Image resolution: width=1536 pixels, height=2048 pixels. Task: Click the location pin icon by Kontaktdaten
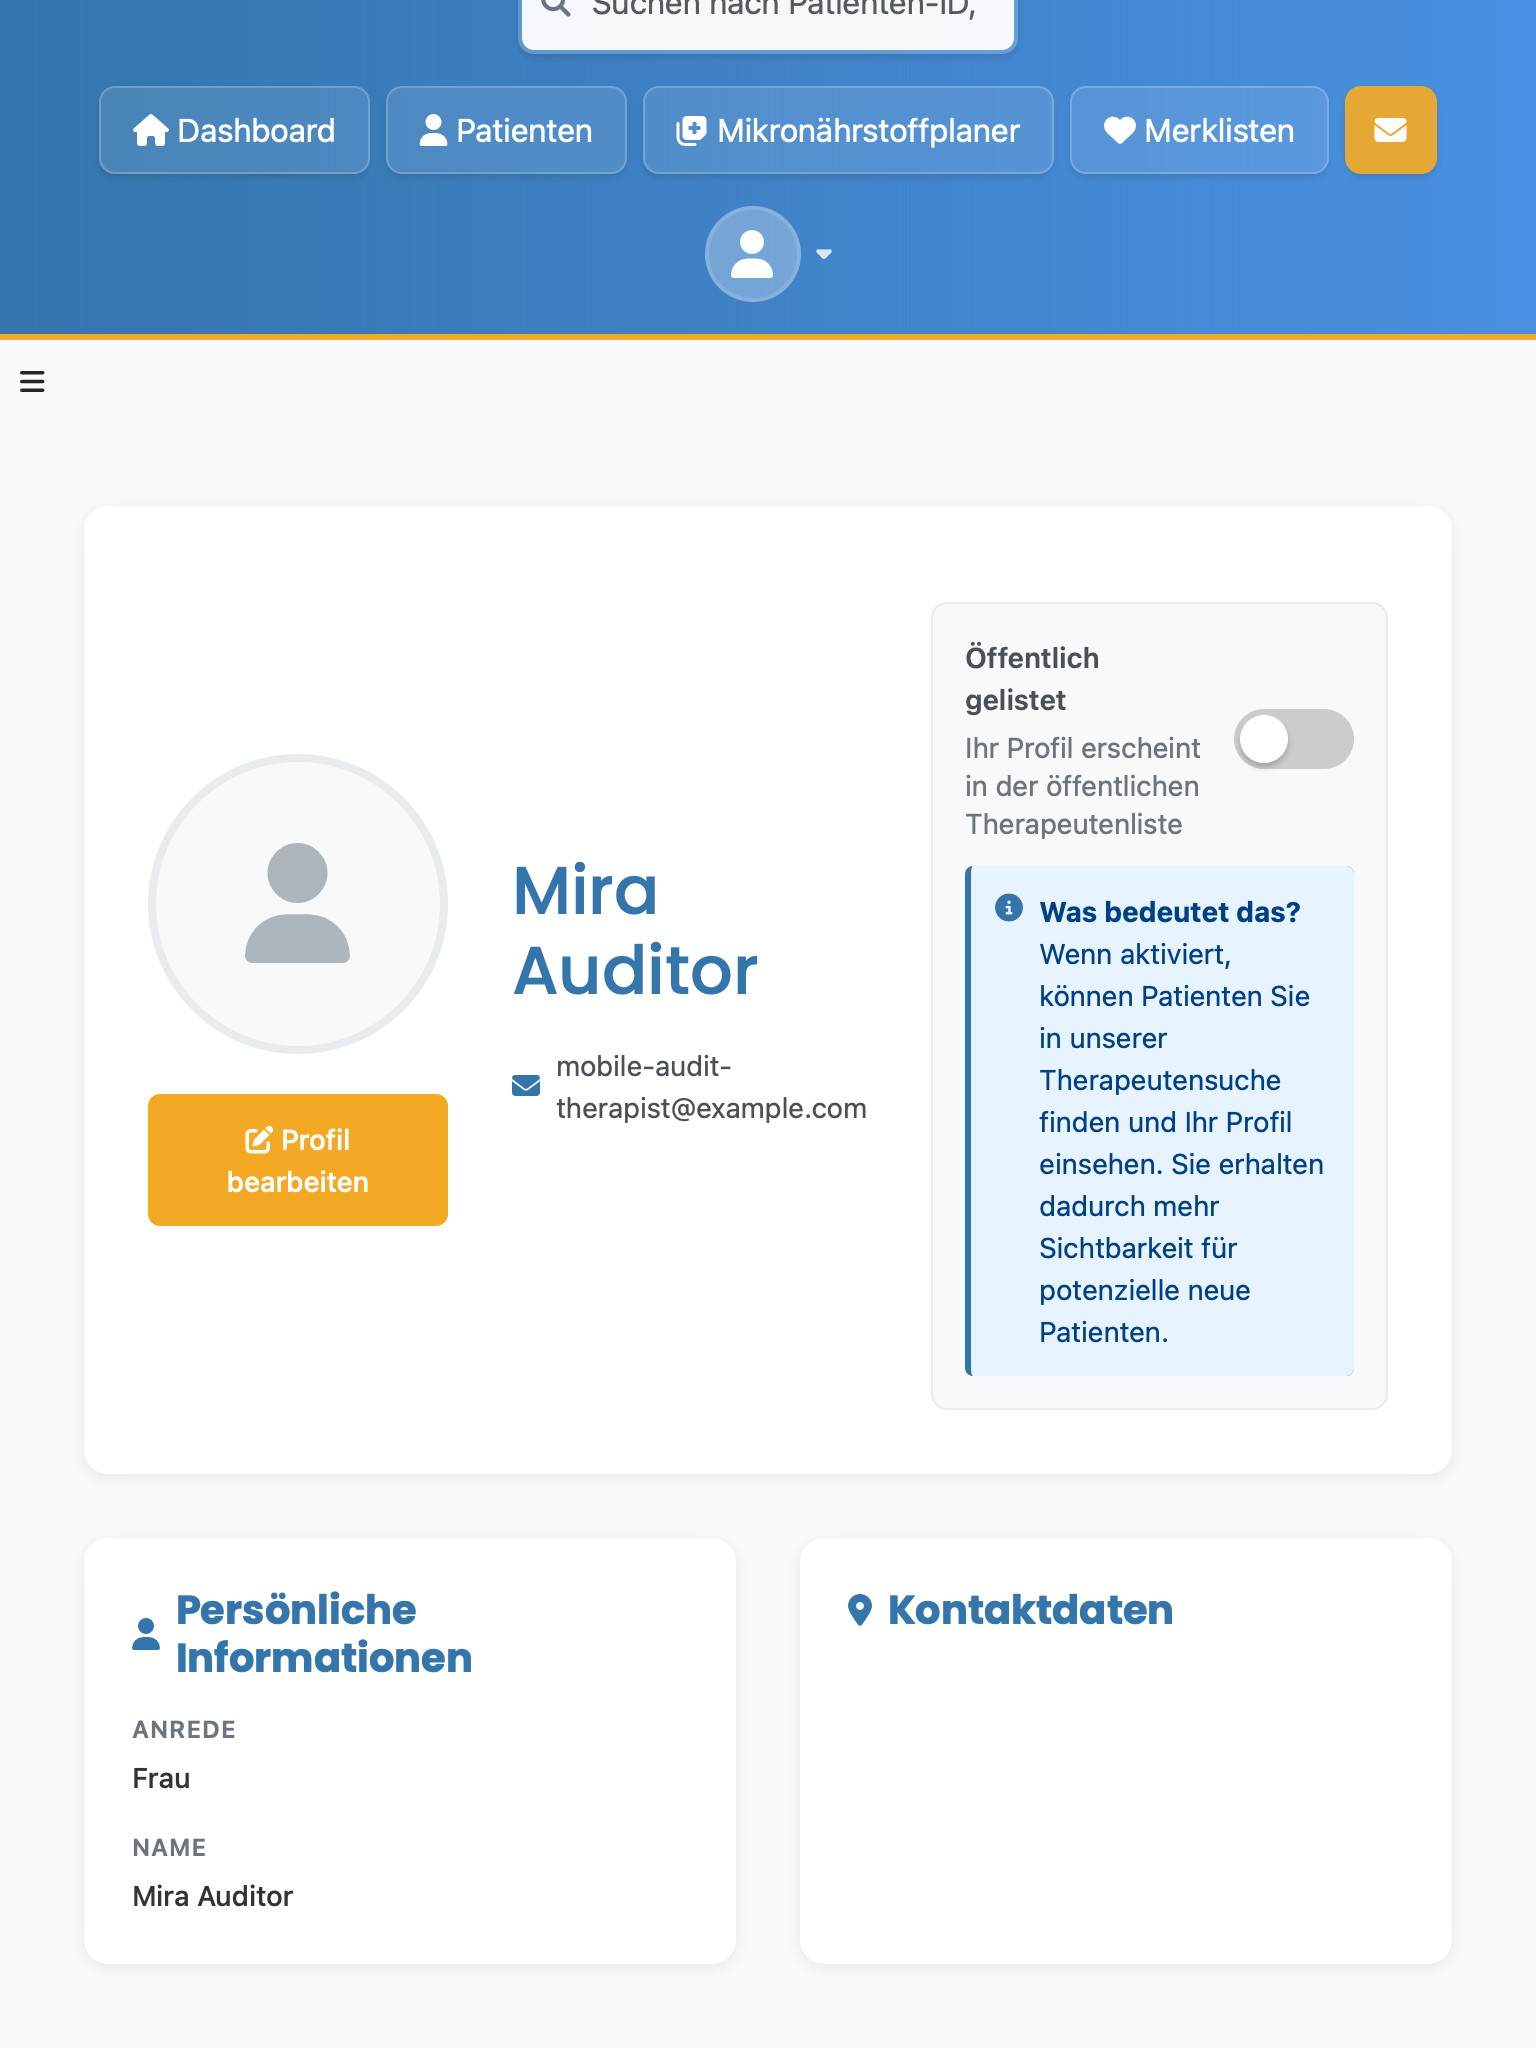coord(859,1610)
